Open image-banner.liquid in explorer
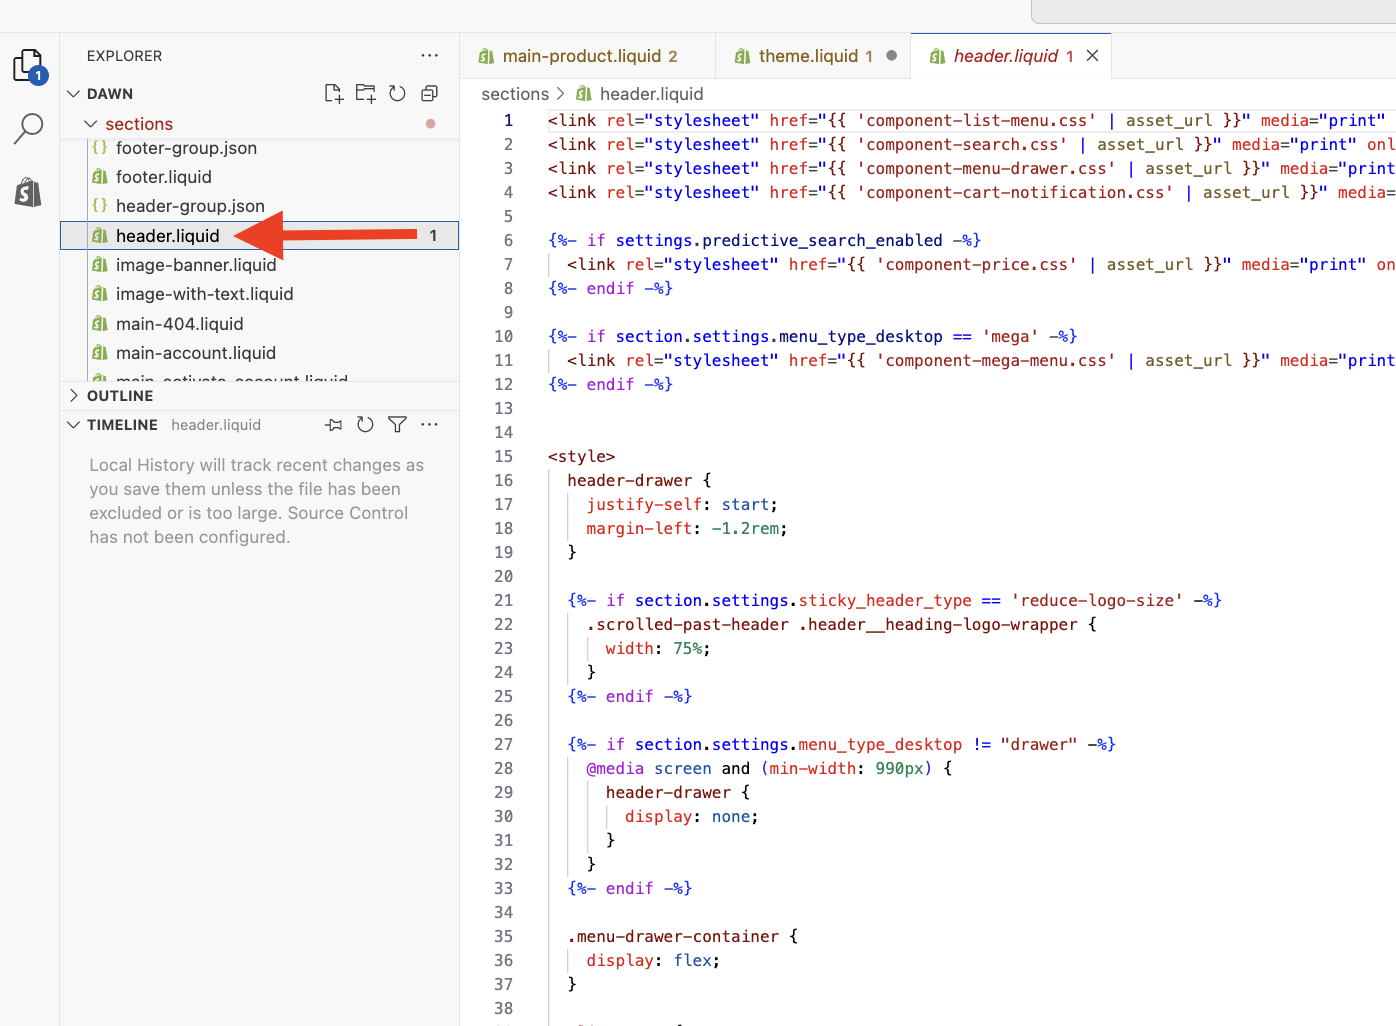The width and height of the screenshot is (1396, 1026). pyautogui.click(x=196, y=265)
